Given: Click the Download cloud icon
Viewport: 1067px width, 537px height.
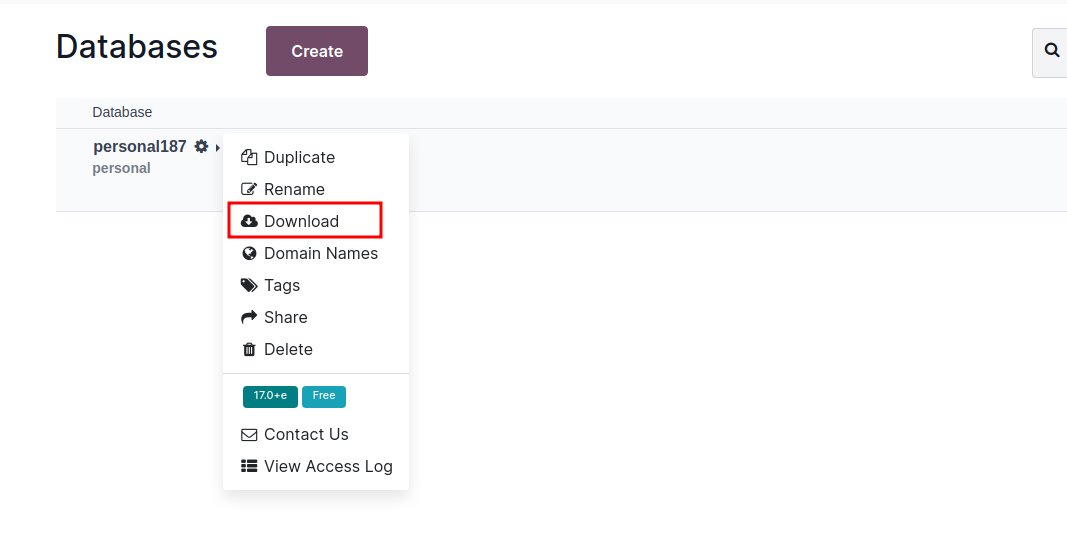Looking at the screenshot, I should 249,221.
